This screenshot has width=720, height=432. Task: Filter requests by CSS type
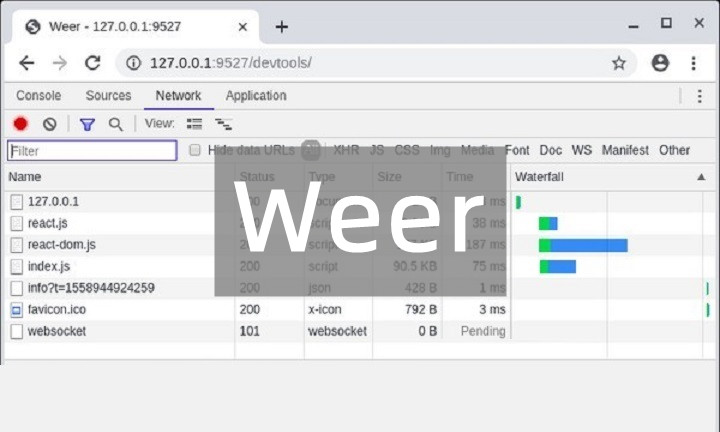[407, 150]
